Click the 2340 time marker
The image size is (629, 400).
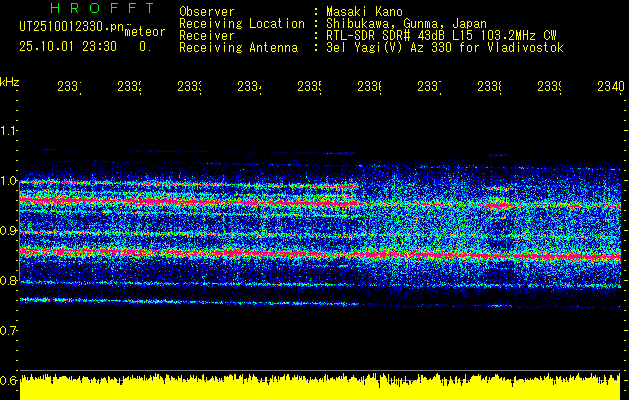(611, 87)
